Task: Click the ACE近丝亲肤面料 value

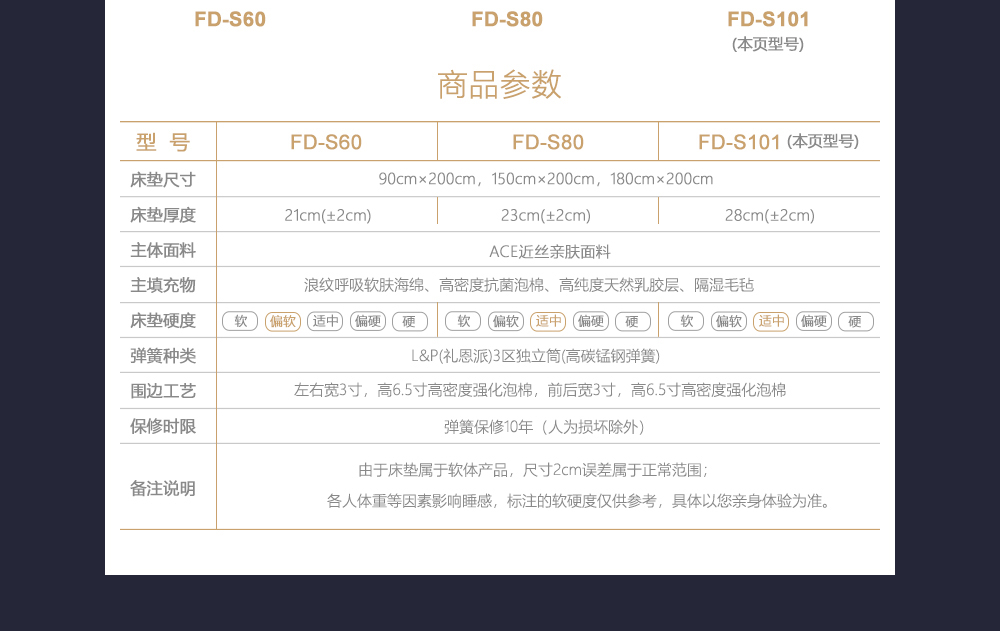Action: tap(550, 251)
